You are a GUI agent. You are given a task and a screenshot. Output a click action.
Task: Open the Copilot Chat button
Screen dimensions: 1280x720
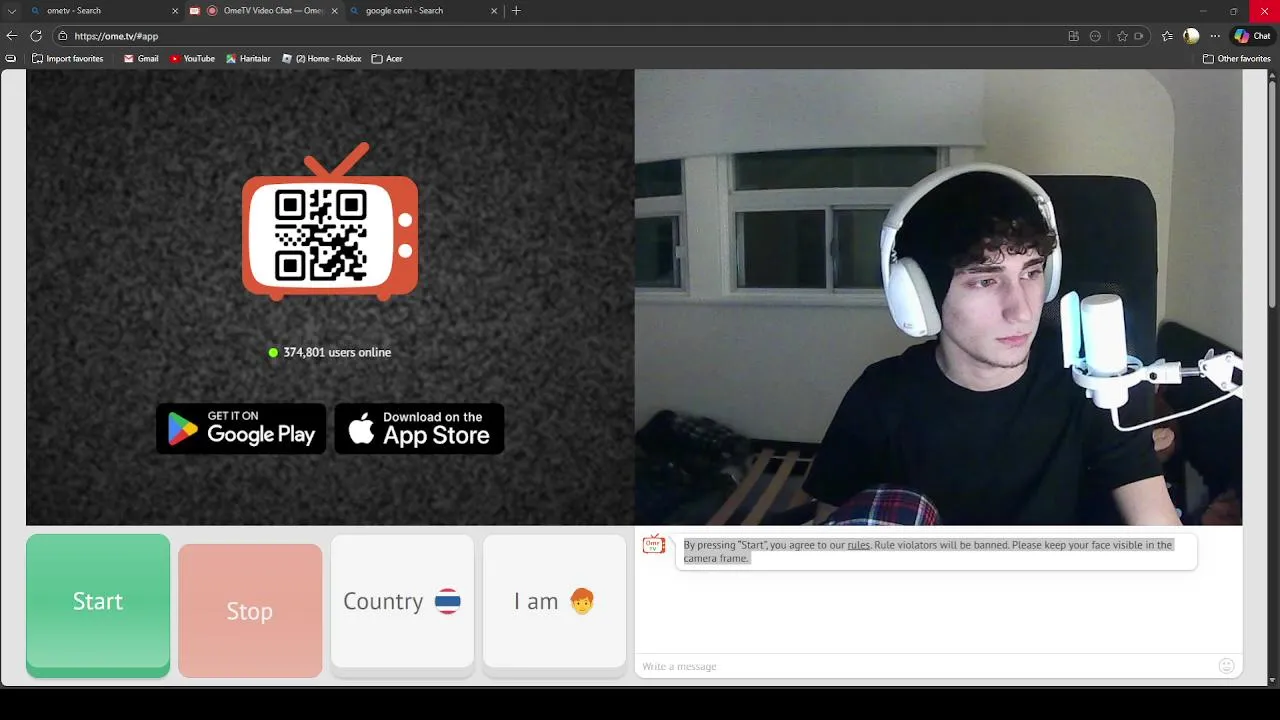point(1252,36)
